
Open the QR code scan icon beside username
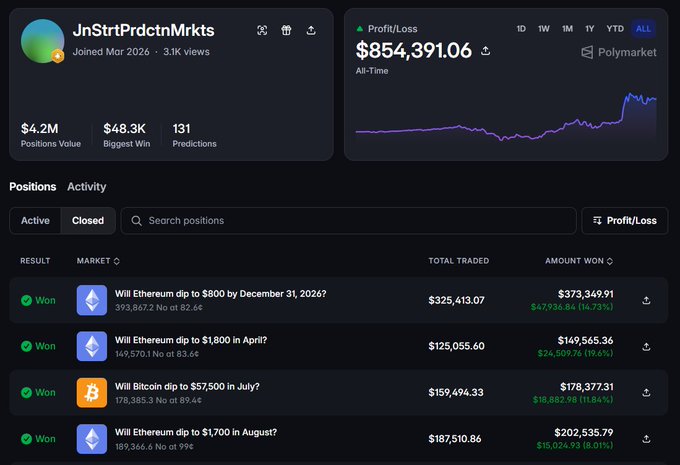(x=262, y=30)
